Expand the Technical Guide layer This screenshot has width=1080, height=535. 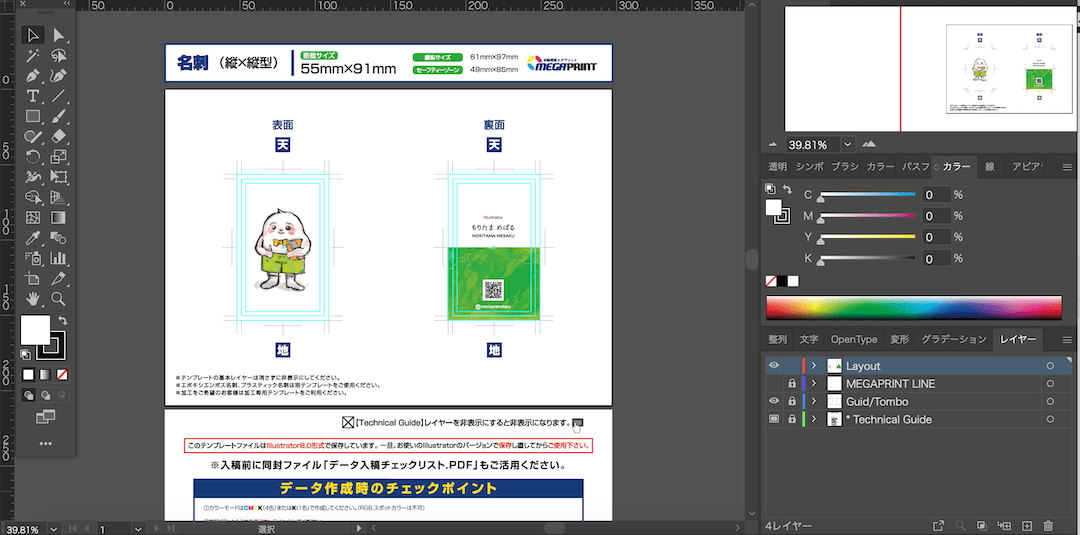(814, 419)
